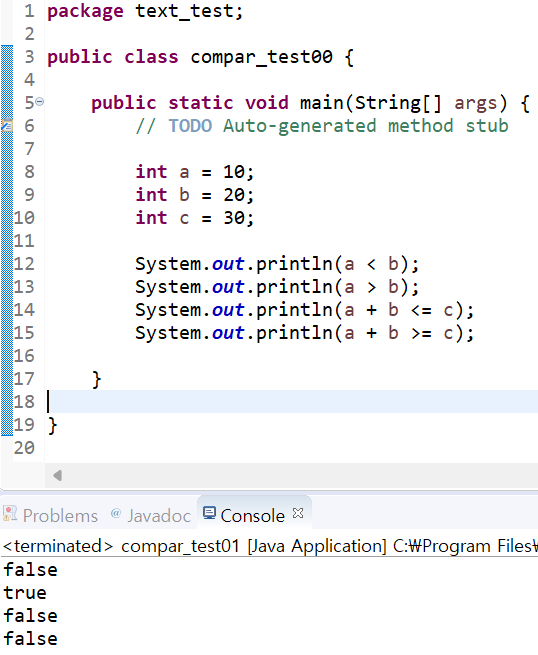Select the Console tab
The width and height of the screenshot is (538, 655).
click(244, 515)
